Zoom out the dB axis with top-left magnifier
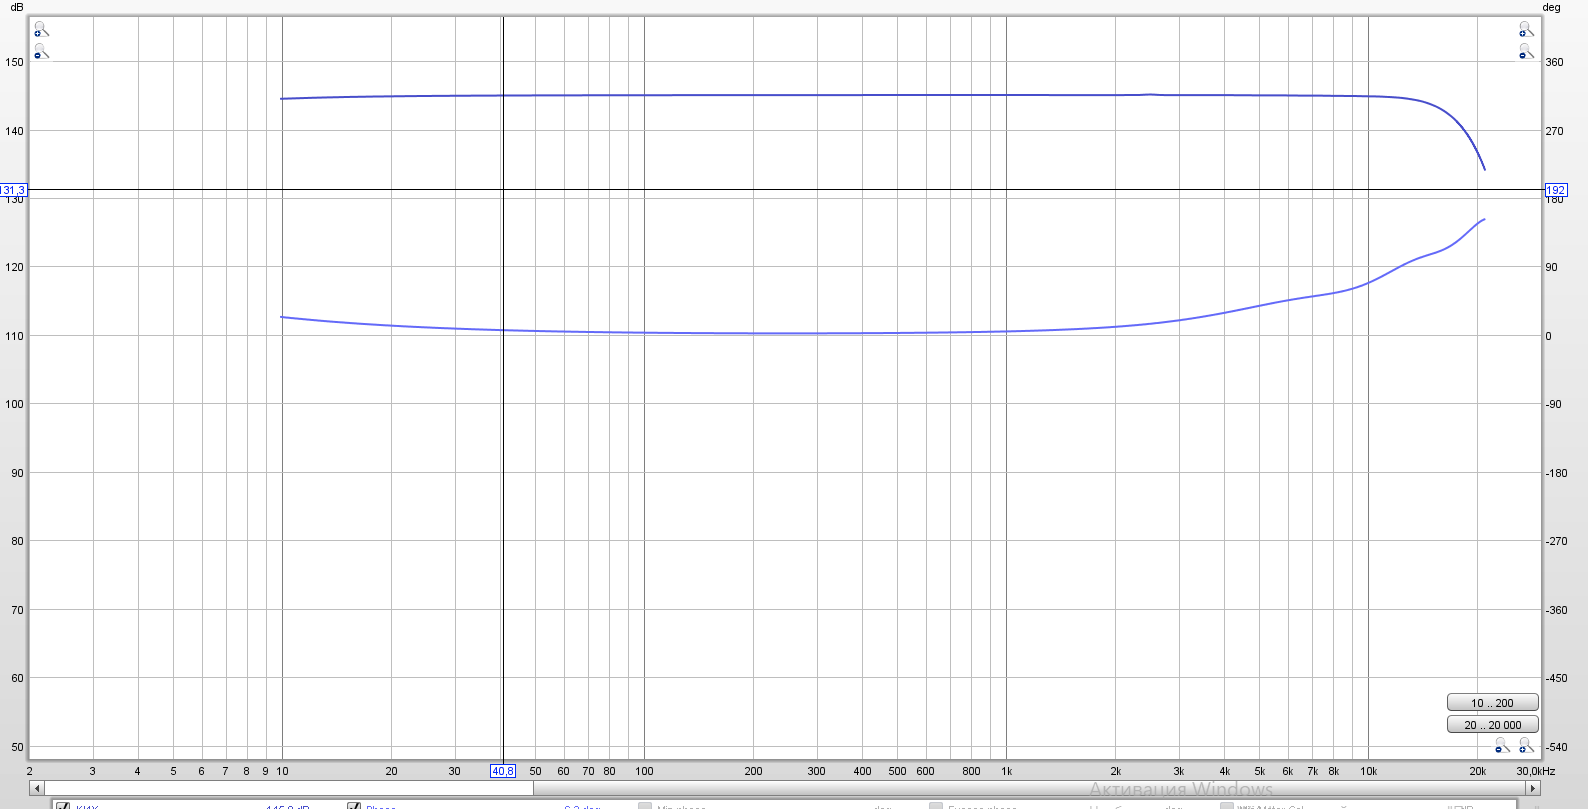This screenshot has width=1588, height=809. [x=40, y=51]
